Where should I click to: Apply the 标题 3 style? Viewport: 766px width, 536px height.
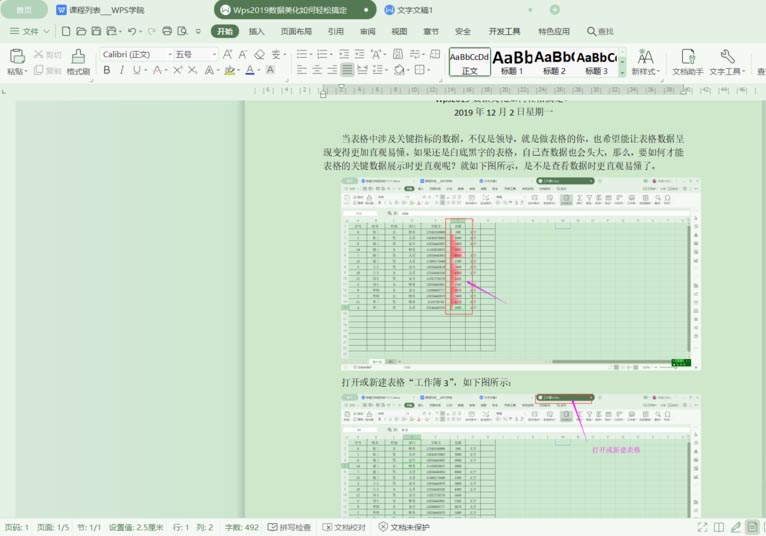[596, 62]
